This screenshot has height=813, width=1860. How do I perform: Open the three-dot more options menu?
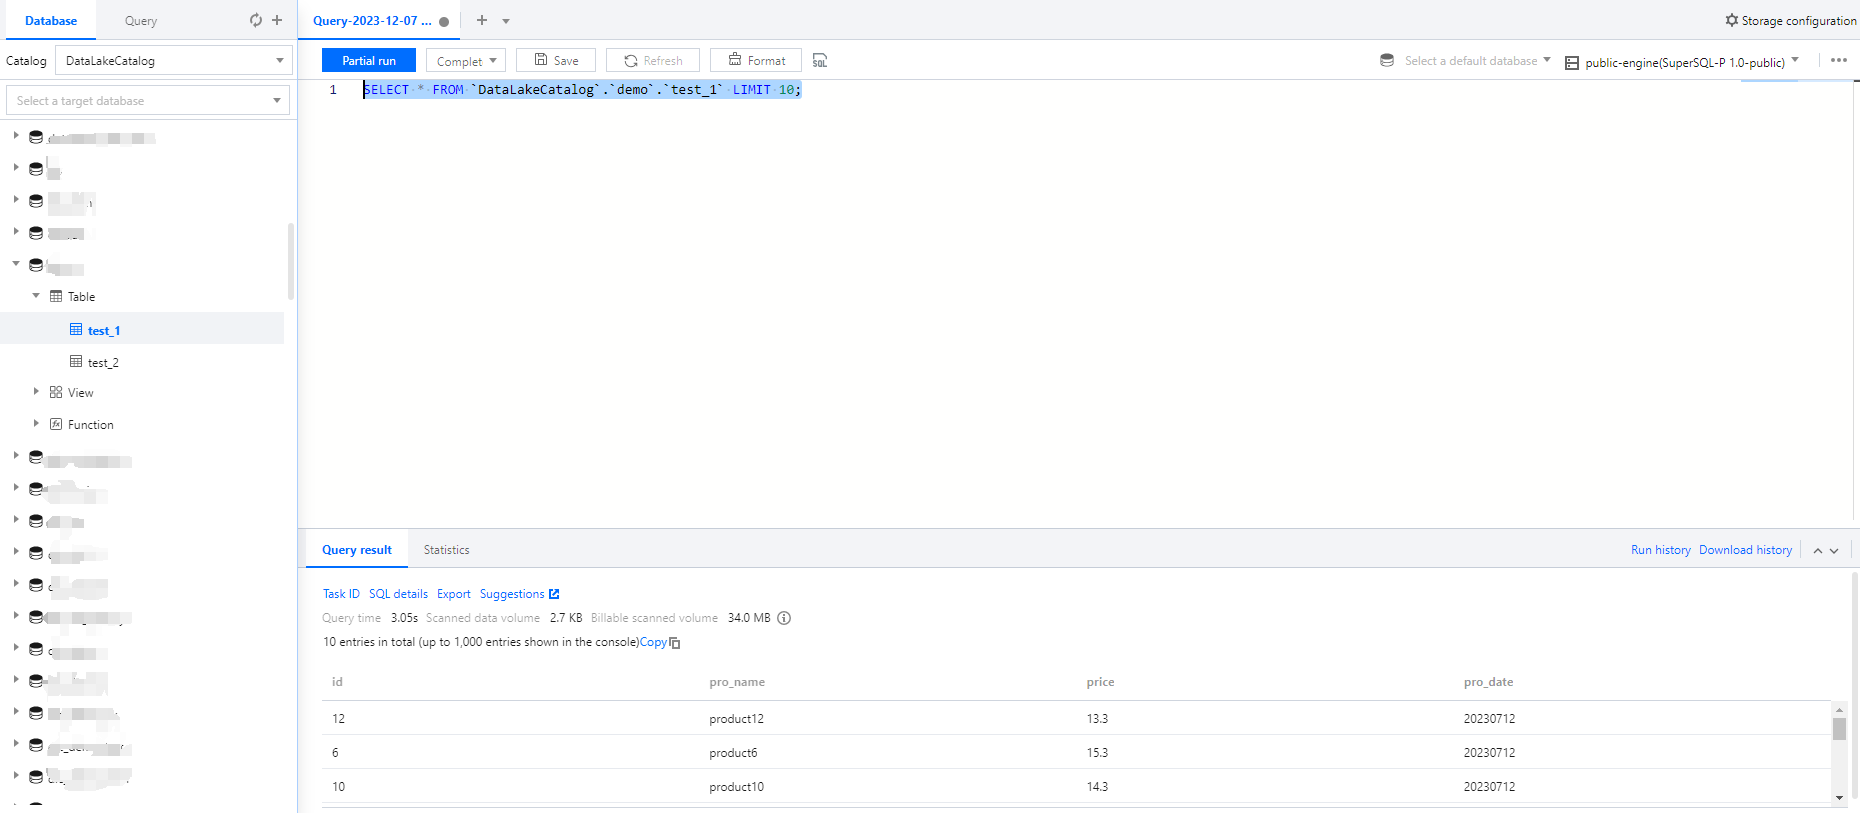coord(1838,60)
